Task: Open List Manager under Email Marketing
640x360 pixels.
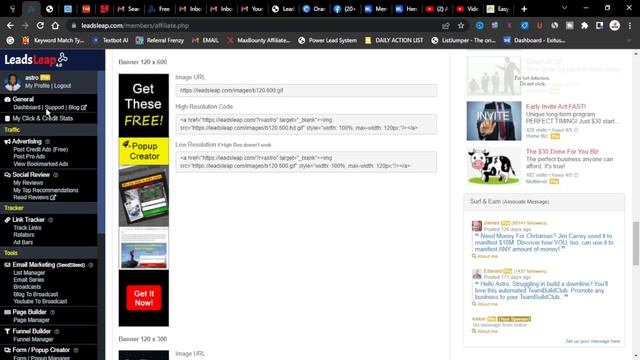Action: pos(29,273)
